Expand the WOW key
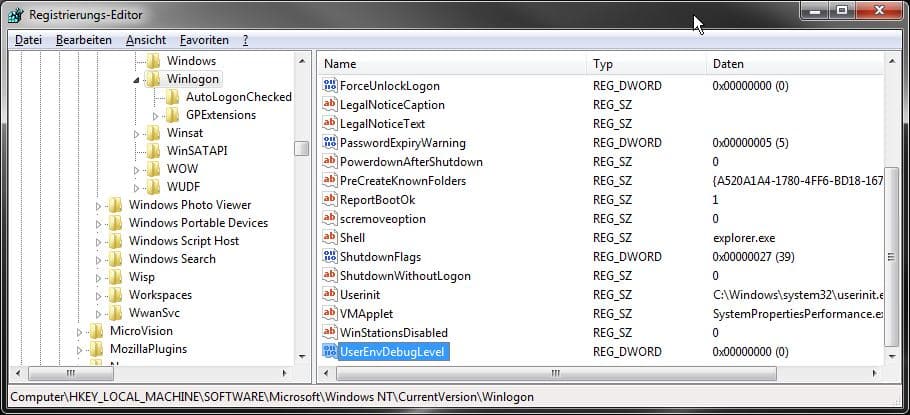The image size is (910, 415). [x=136, y=170]
